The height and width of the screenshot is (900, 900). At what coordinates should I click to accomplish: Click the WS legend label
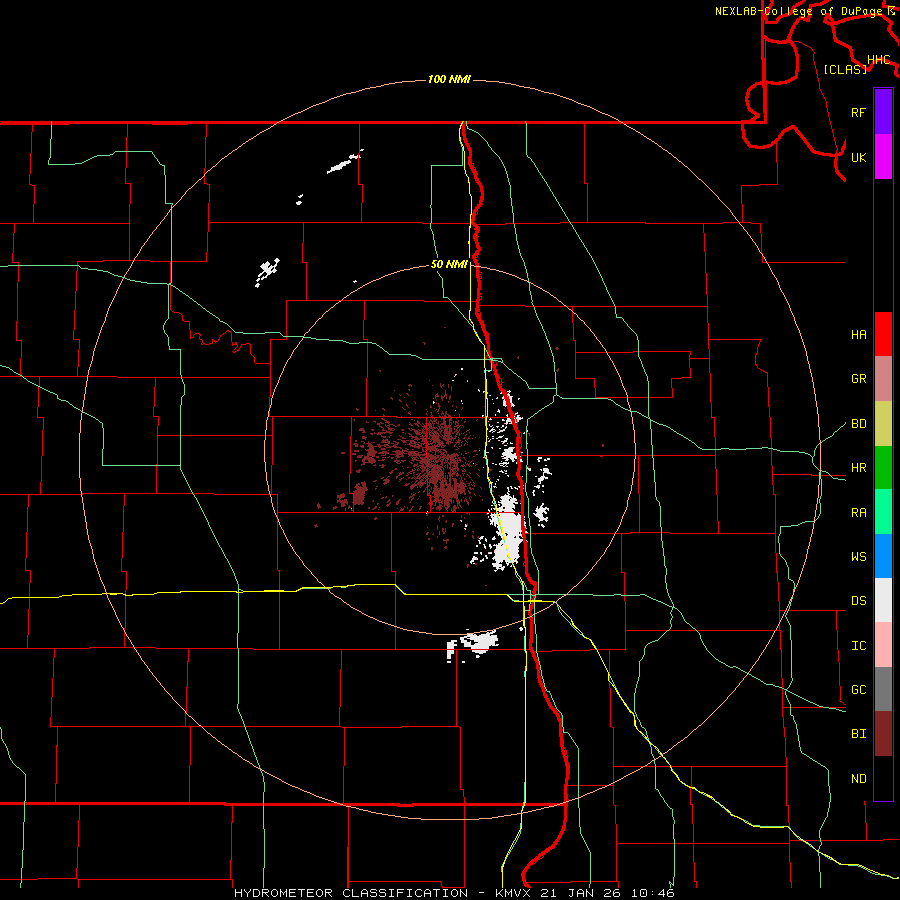coord(858,557)
